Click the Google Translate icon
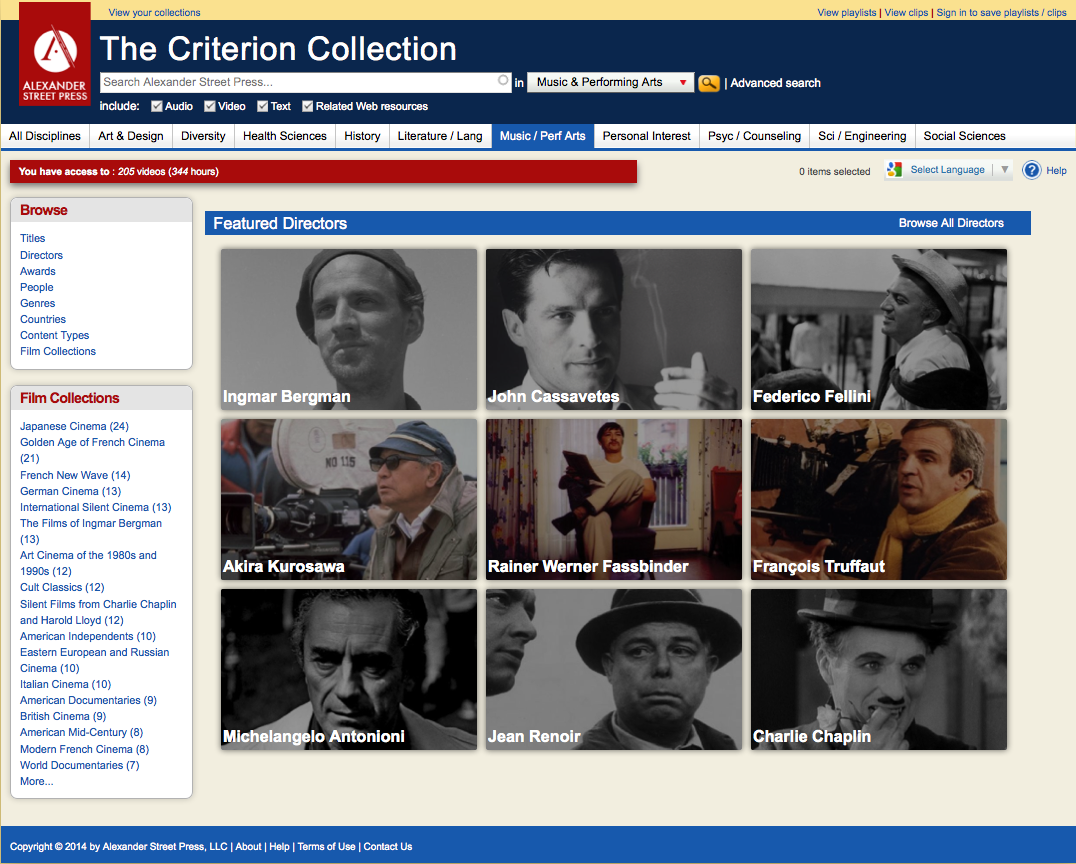 [893, 170]
